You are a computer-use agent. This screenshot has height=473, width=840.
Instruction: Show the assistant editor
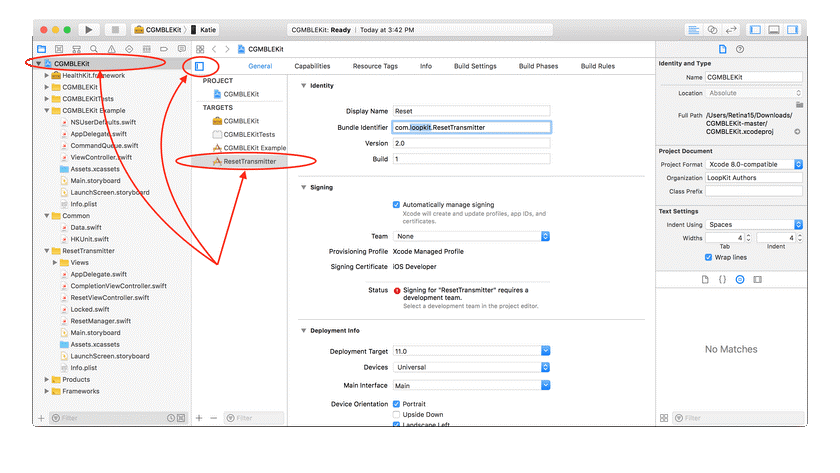(x=712, y=29)
